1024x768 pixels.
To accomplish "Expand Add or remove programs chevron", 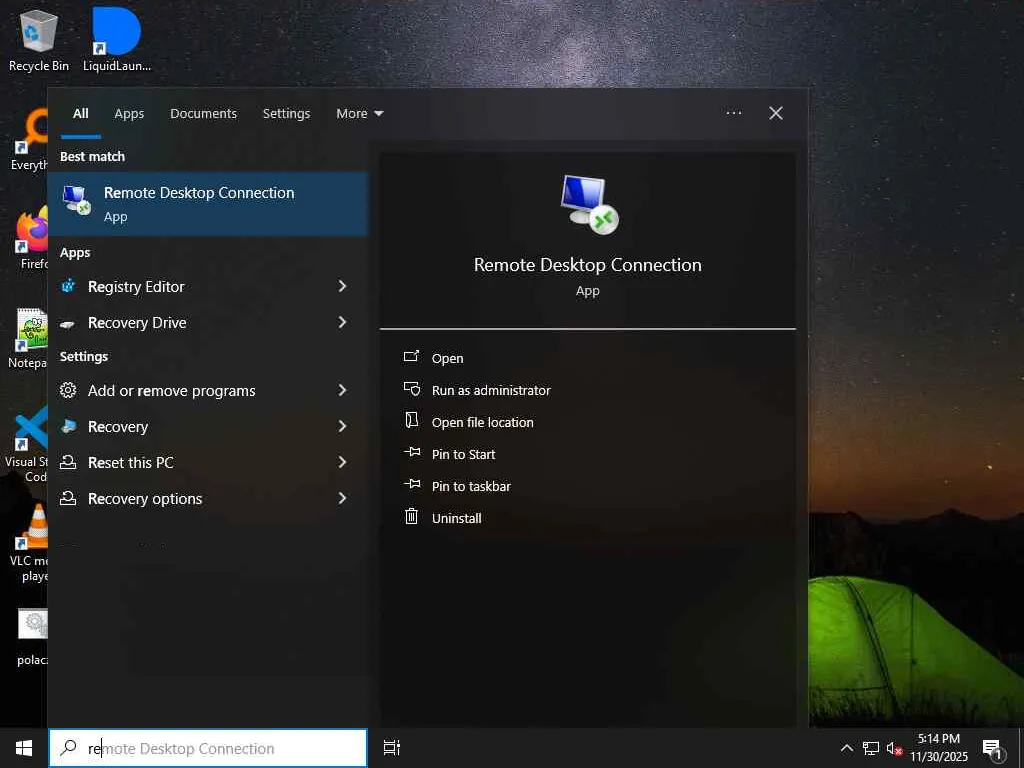I will [x=342, y=390].
